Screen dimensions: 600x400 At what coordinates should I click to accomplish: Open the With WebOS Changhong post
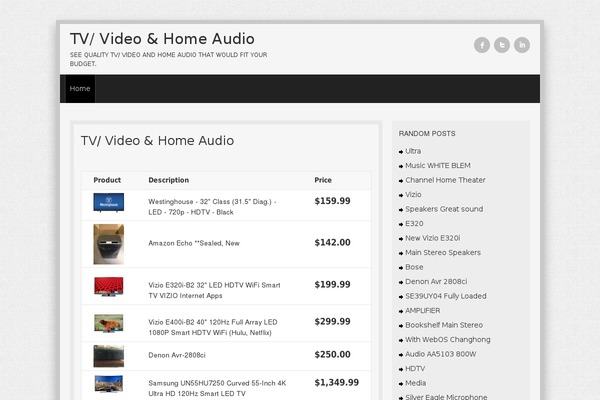pos(448,340)
